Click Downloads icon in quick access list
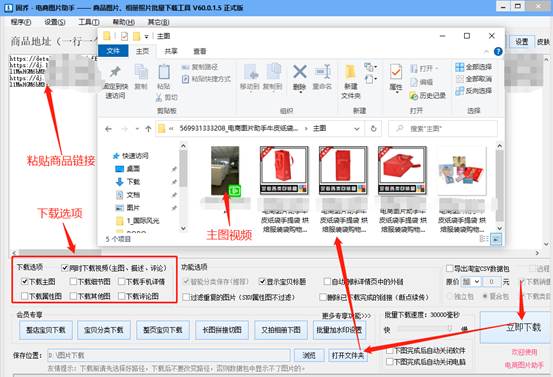This screenshot has height=377, width=553. pyautogui.click(x=120, y=182)
